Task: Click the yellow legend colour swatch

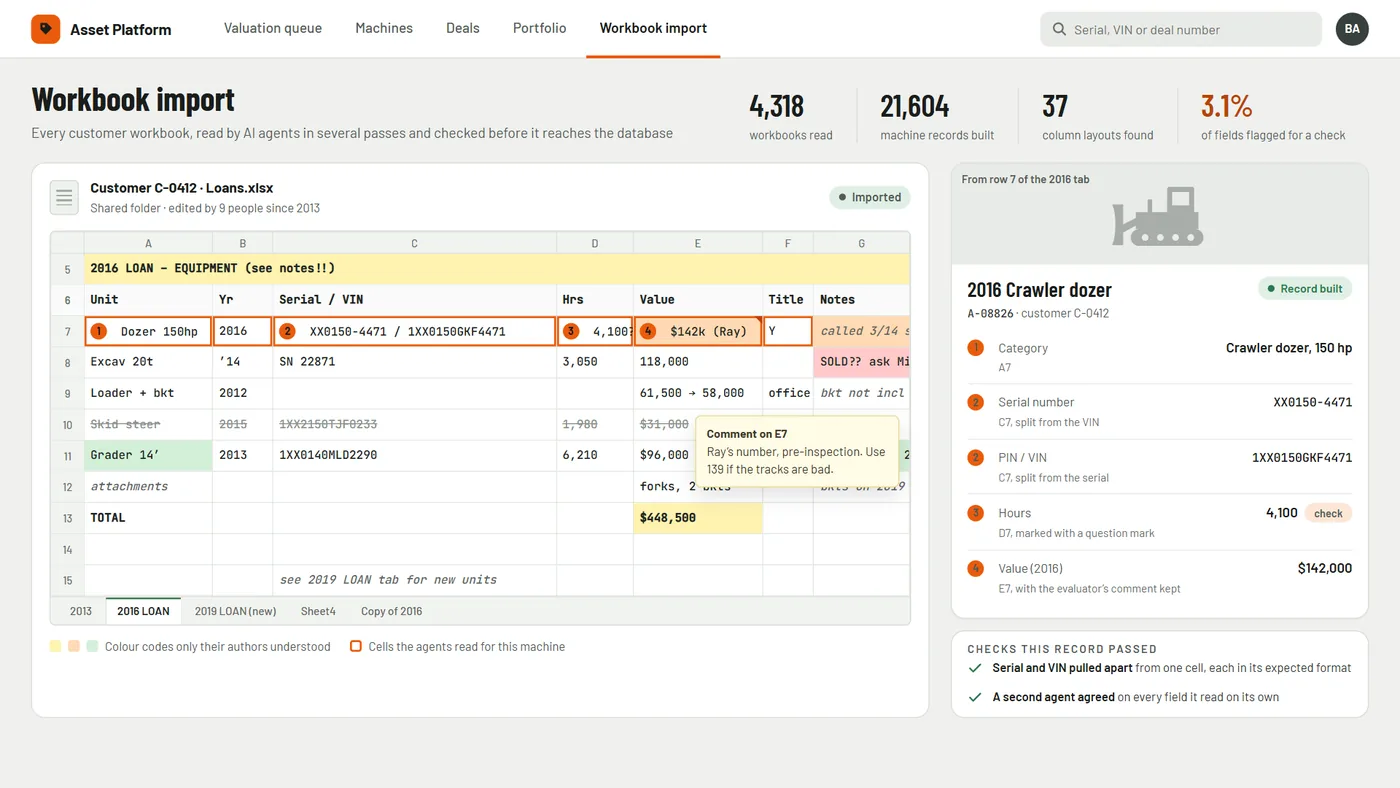Action: pyautogui.click(x=56, y=646)
